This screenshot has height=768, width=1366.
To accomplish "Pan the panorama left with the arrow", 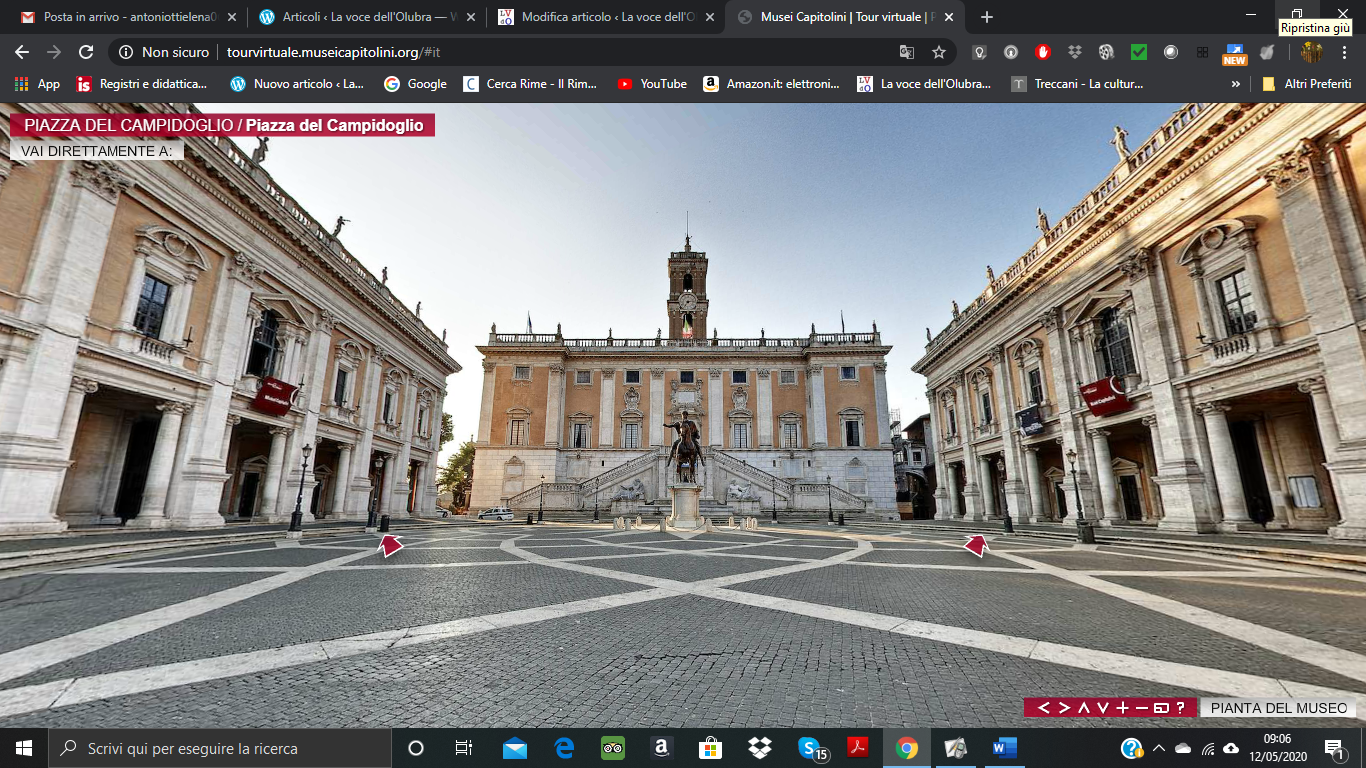I will [1043, 708].
